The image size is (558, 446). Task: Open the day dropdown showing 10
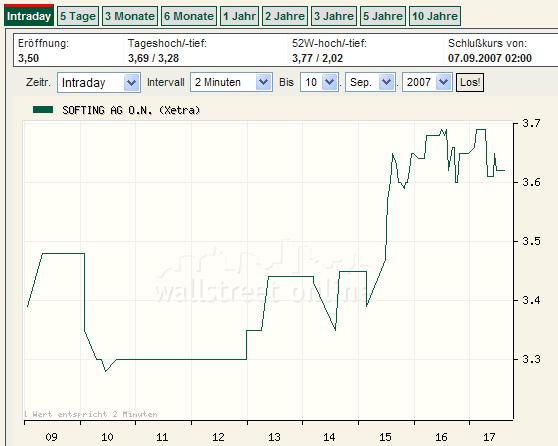coord(319,83)
